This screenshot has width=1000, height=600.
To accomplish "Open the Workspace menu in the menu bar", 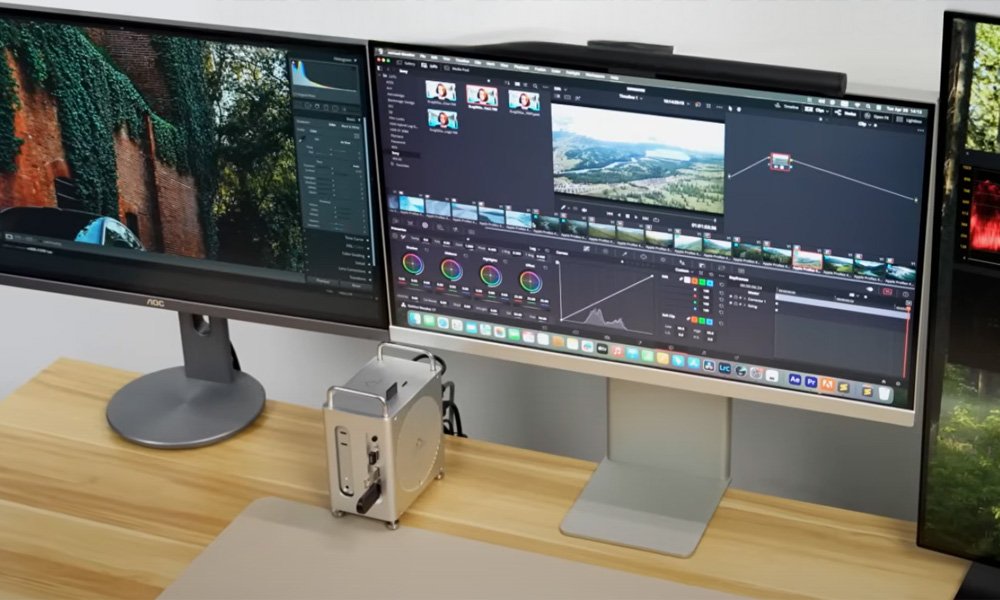I will [x=595, y=75].
